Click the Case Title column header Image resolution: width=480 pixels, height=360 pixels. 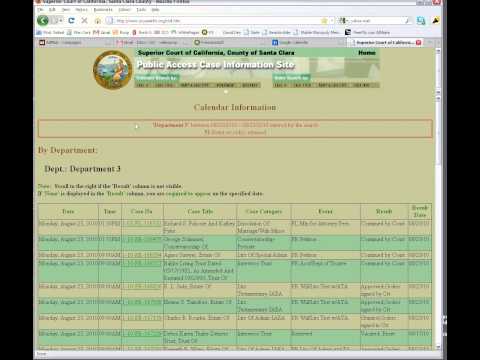click(200, 211)
